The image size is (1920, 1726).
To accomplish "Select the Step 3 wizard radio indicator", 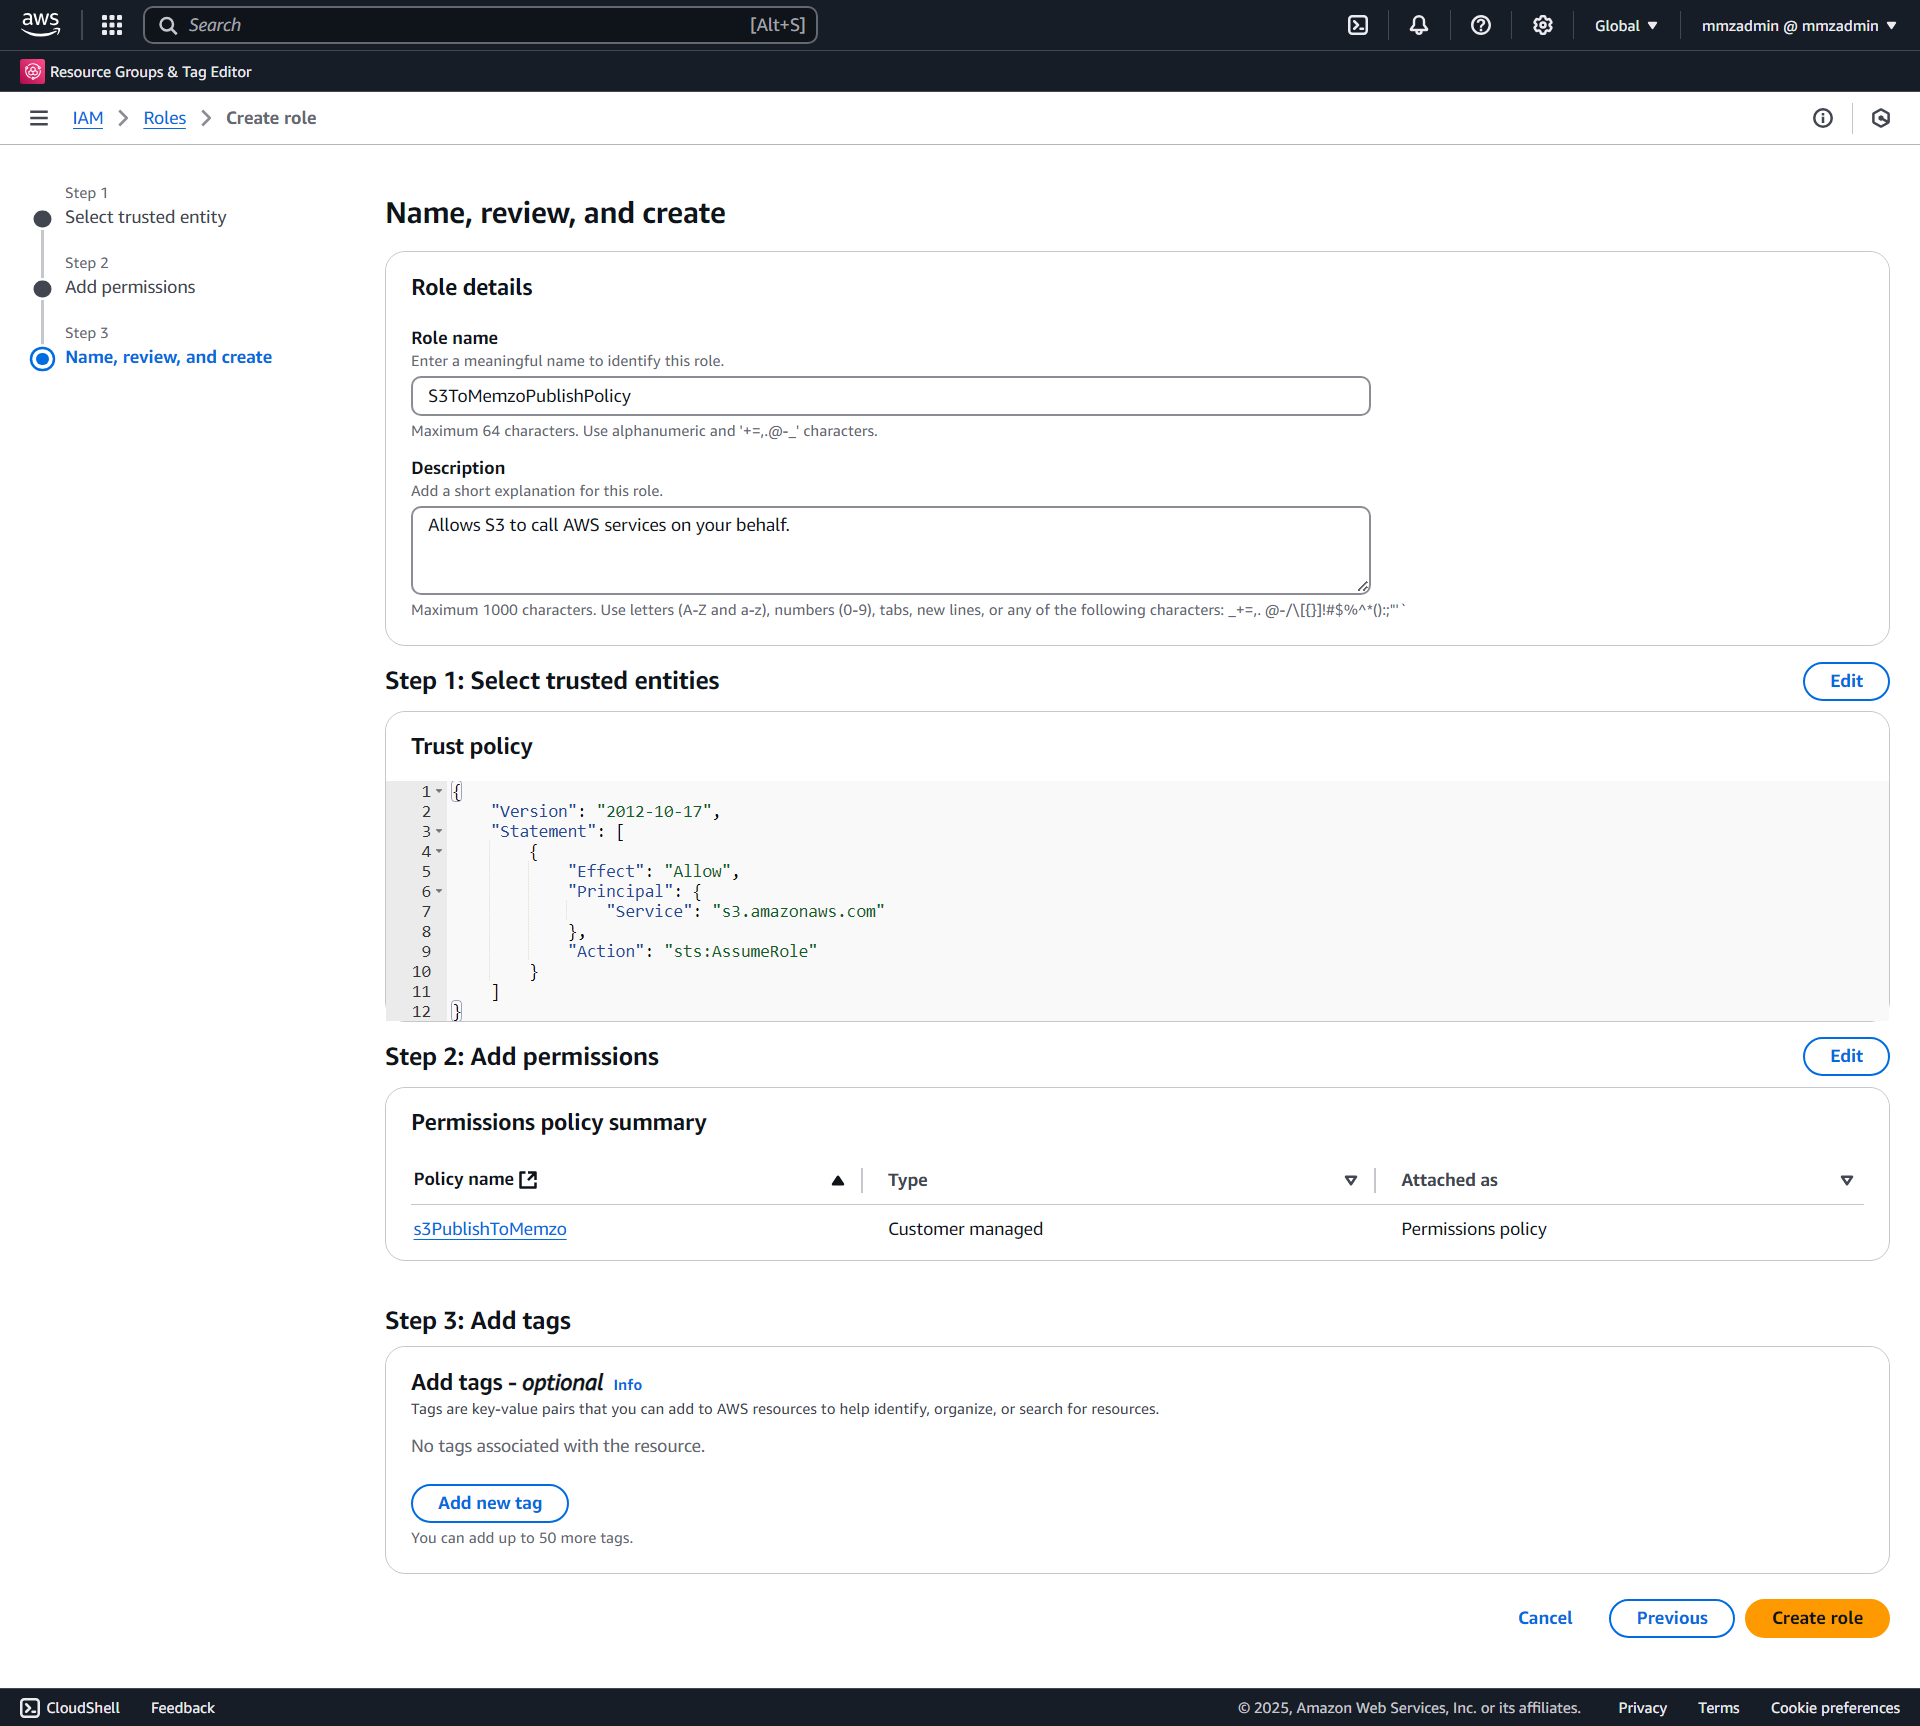I will pyautogui.click(x=42, y=358).
